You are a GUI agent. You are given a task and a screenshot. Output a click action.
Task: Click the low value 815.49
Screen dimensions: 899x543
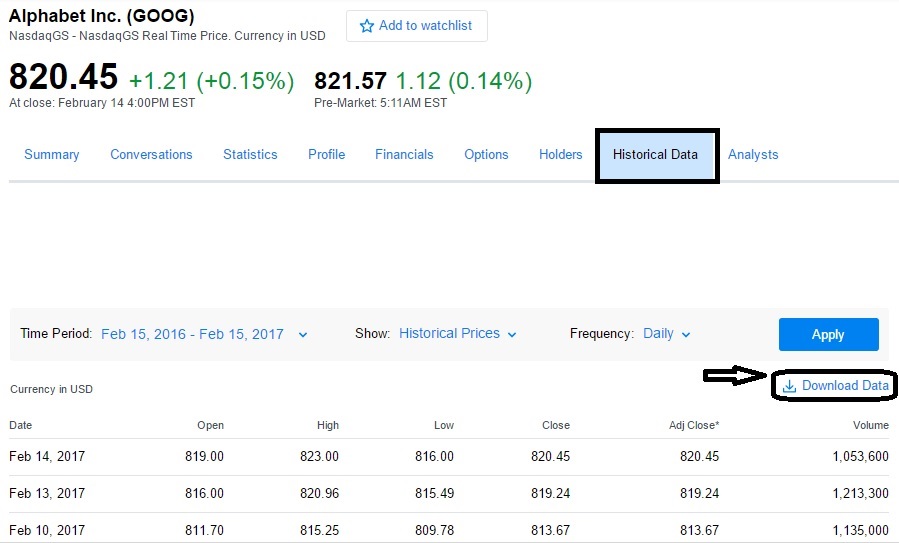(435, 494)
